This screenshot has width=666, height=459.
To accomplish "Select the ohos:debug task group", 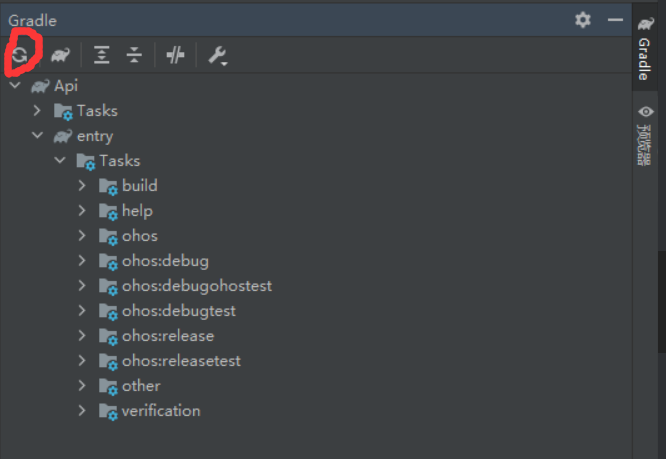I will click(164, 261).
